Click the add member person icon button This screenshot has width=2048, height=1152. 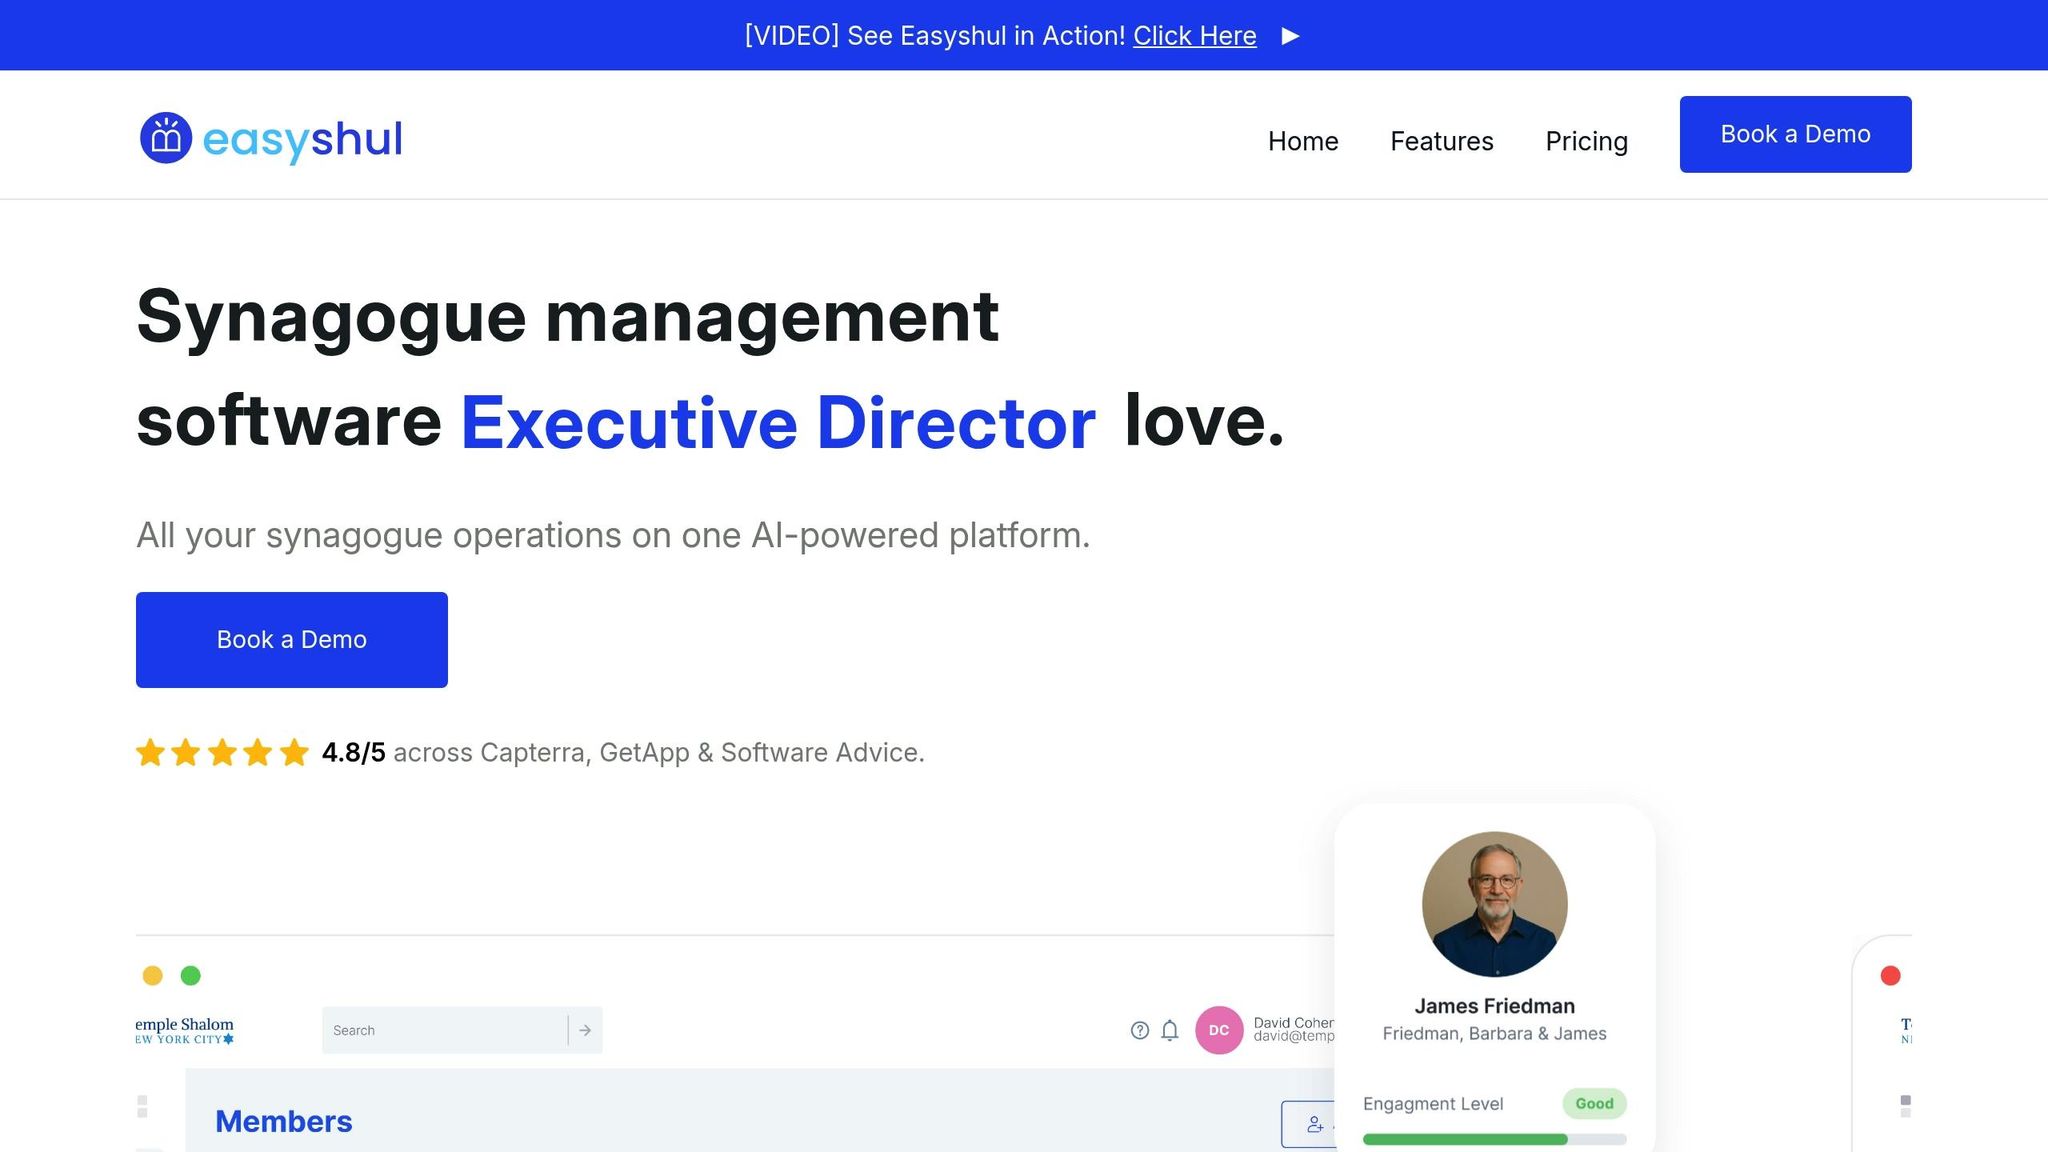click(1314, 1125)
